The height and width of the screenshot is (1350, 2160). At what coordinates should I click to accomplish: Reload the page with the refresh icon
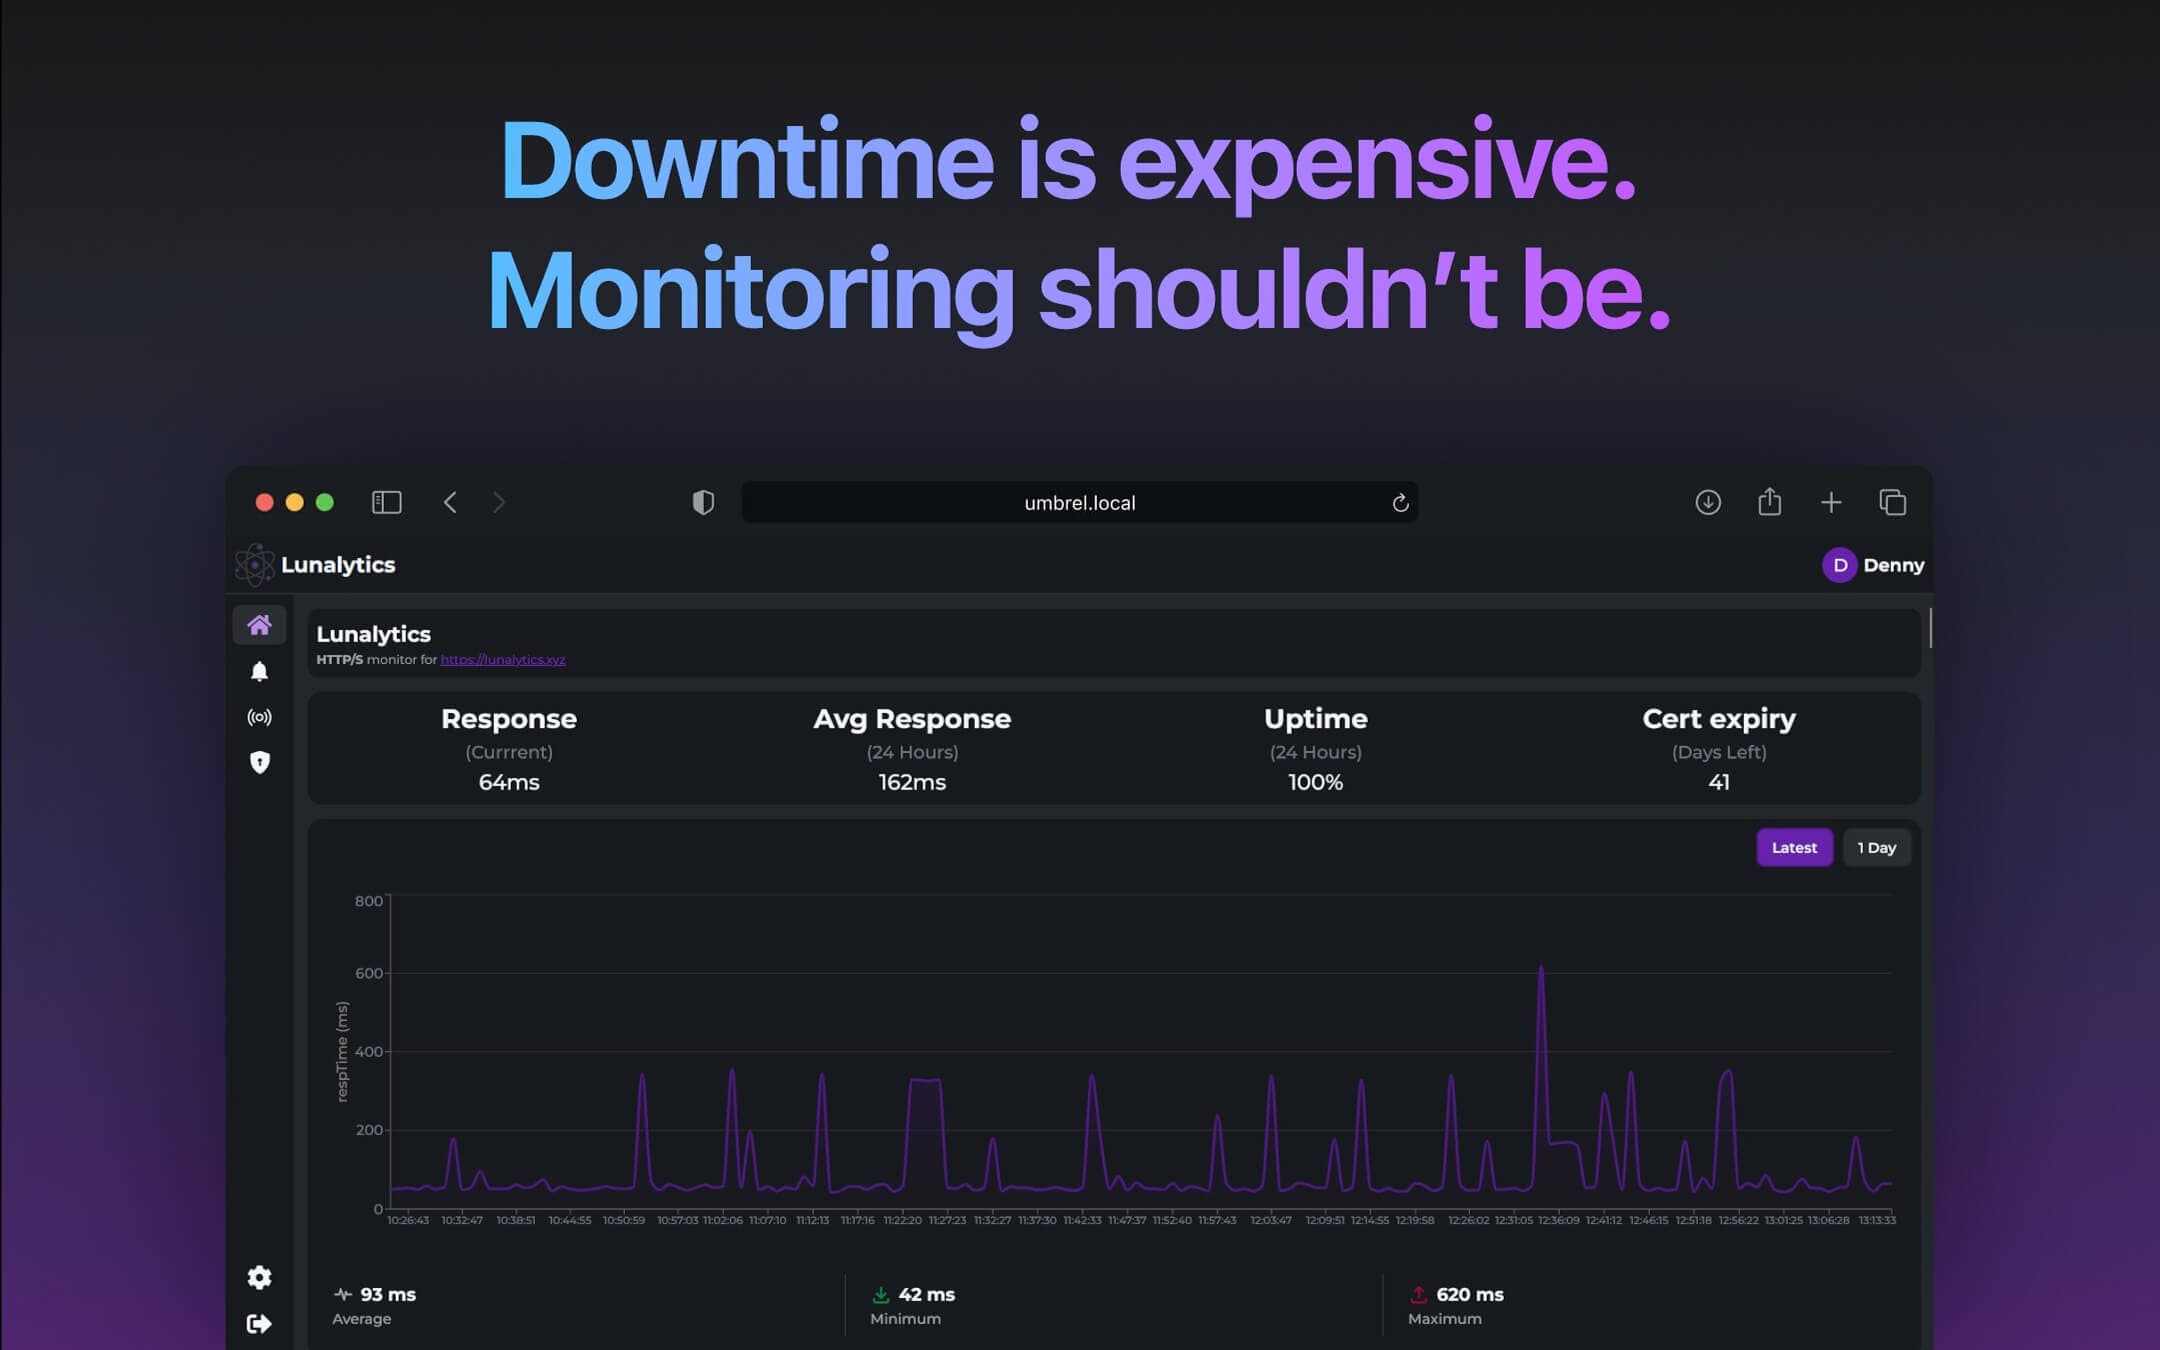coord(1400,503)
